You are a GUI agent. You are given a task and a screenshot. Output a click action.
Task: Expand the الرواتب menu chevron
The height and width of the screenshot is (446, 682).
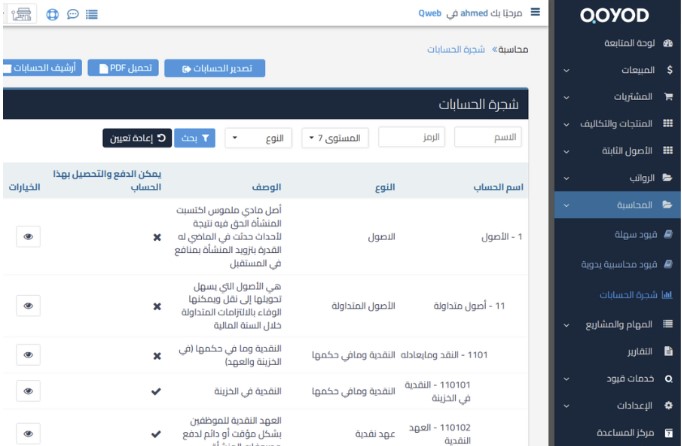[566, 178]
